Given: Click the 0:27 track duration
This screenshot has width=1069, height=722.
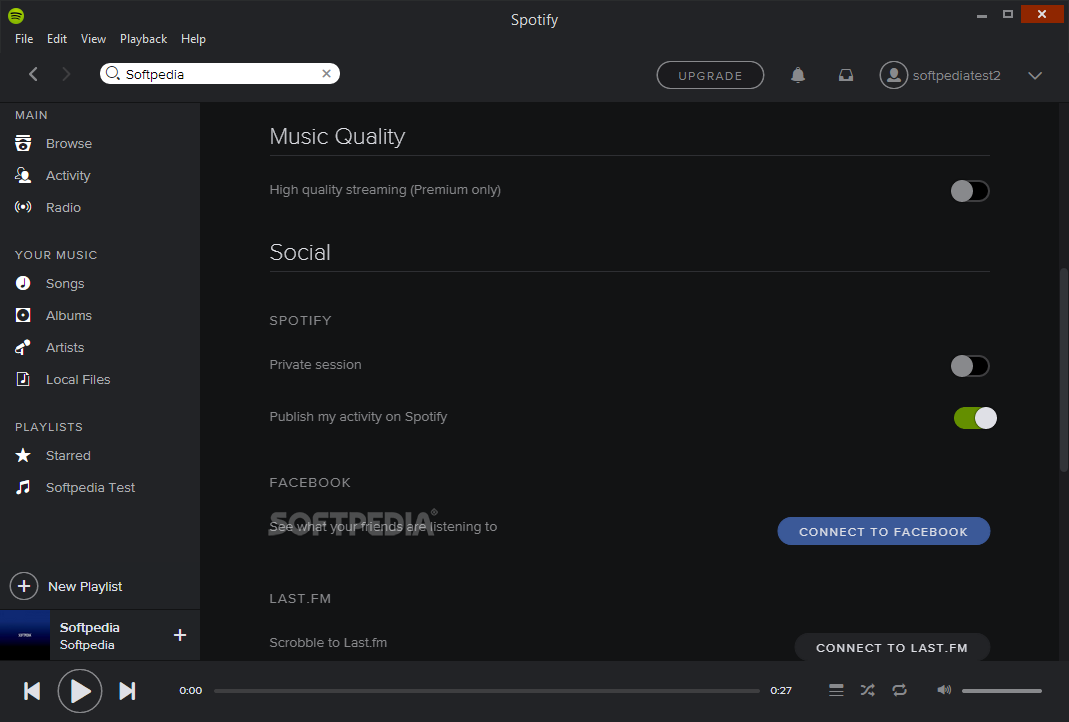Looking at the screenshot, I should [781, 691].
